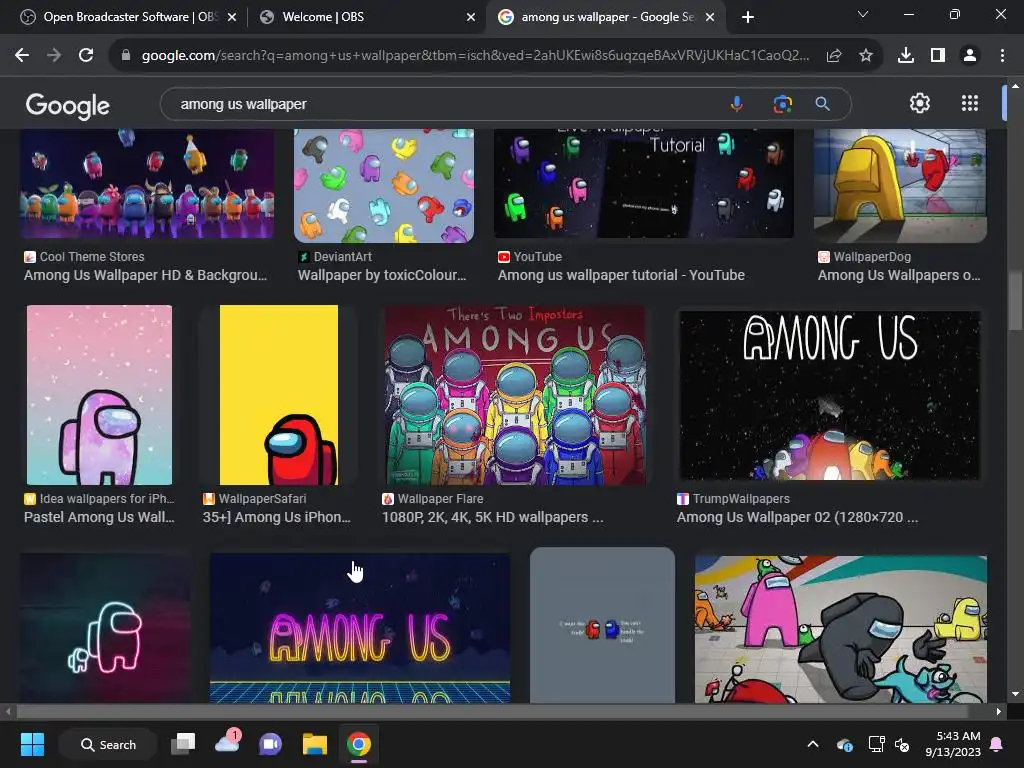The width and height of the screenshot is (1024, 768).
Task: Open Google quick settings gear
Action: coord(920,103)
